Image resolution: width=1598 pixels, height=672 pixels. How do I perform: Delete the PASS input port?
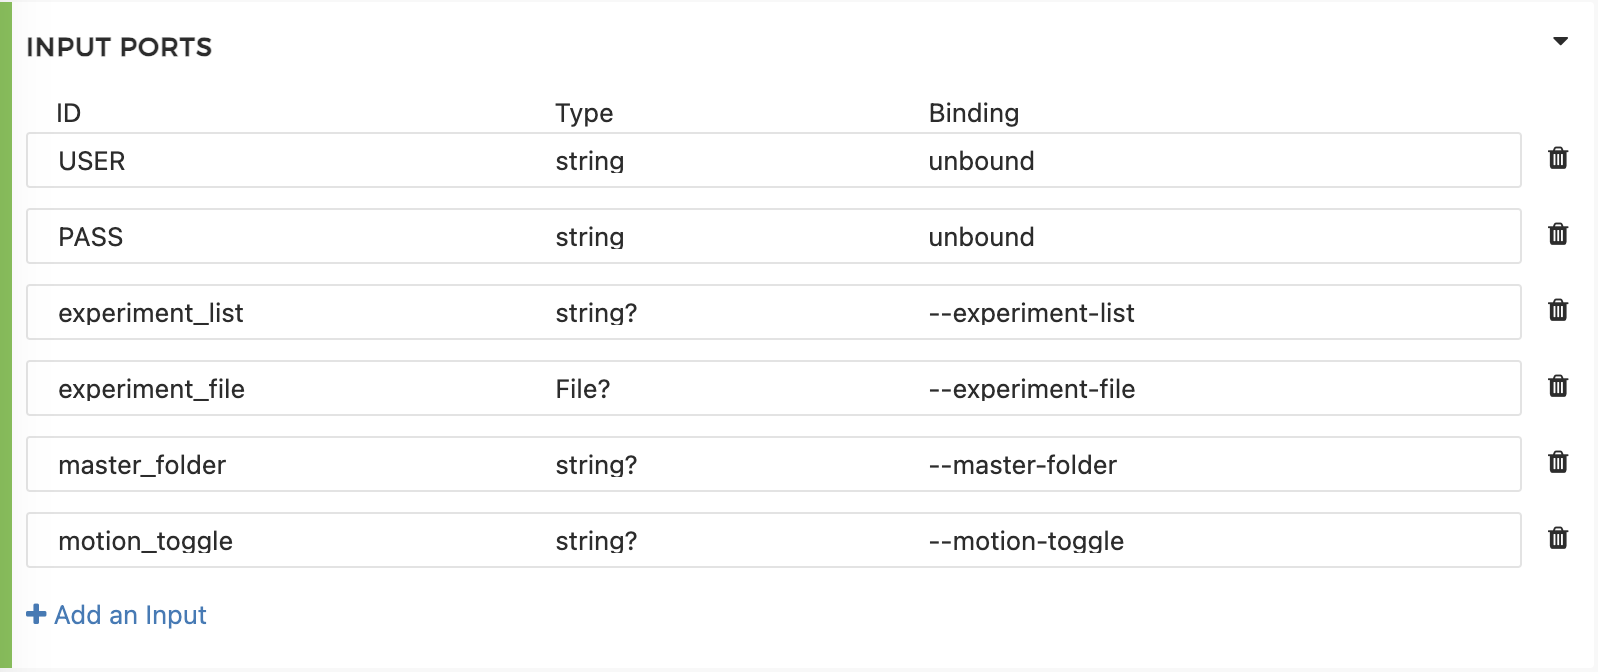(1557, 234)
